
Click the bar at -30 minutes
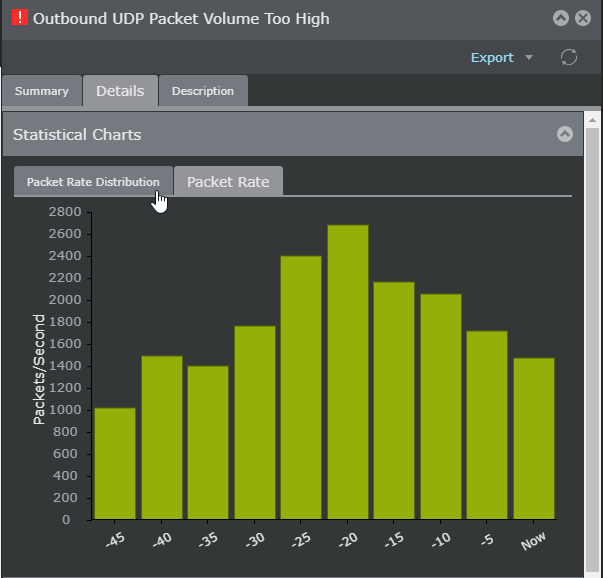255,423
